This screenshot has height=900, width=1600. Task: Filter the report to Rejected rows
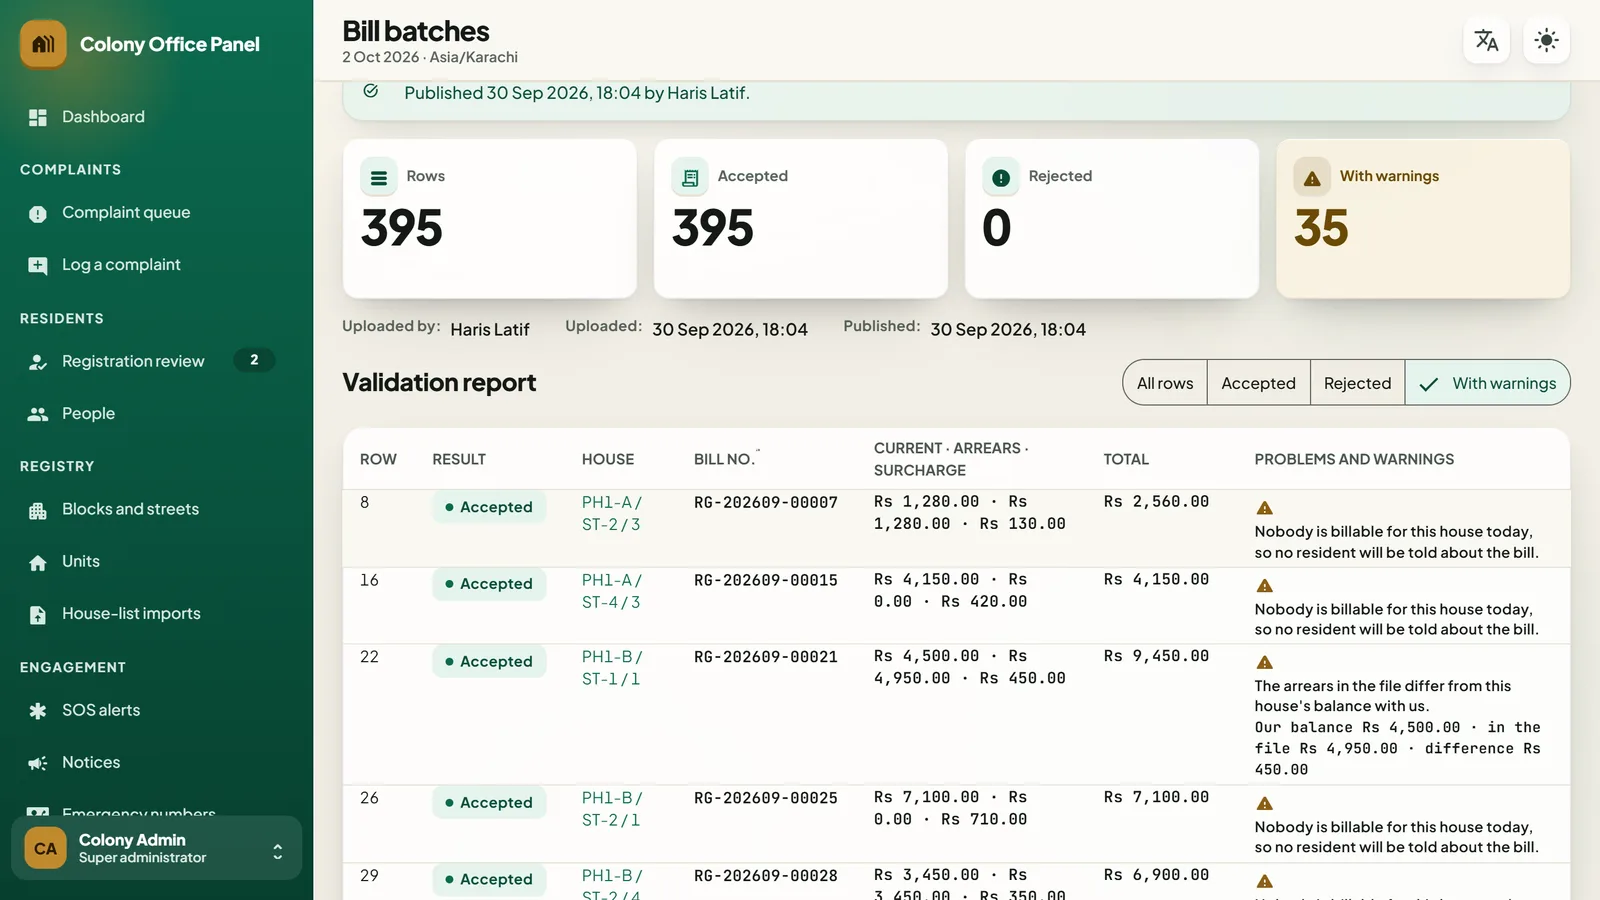[1357, 383]
